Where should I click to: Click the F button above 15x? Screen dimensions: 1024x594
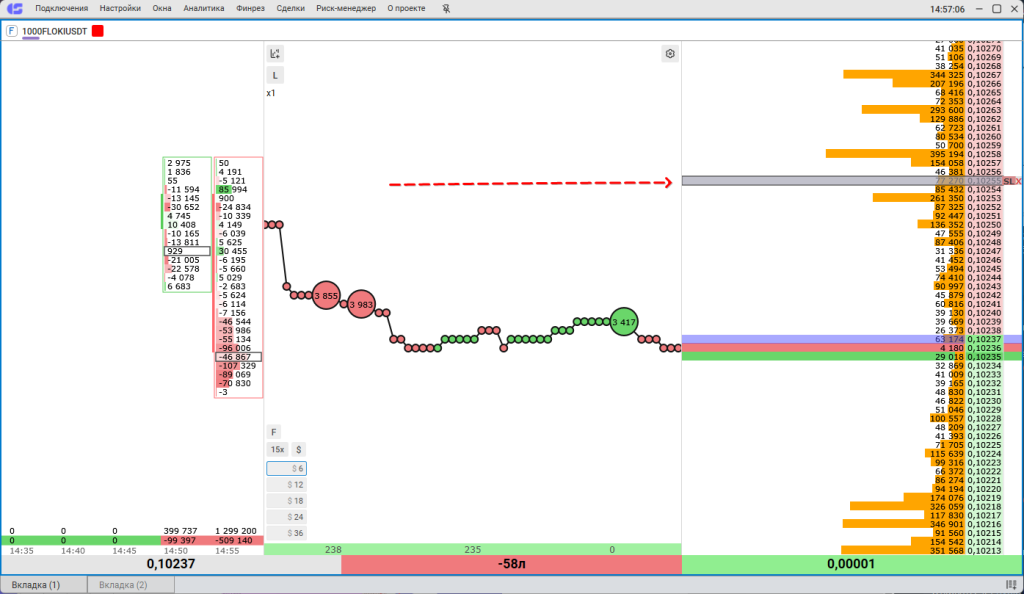[275, 432]
